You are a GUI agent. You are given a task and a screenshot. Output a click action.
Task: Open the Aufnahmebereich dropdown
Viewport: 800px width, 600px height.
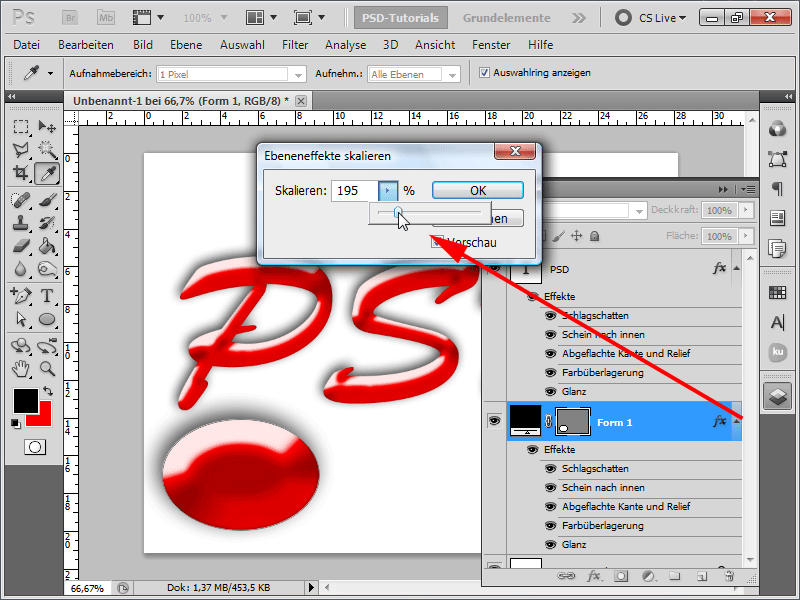point(298,74)
